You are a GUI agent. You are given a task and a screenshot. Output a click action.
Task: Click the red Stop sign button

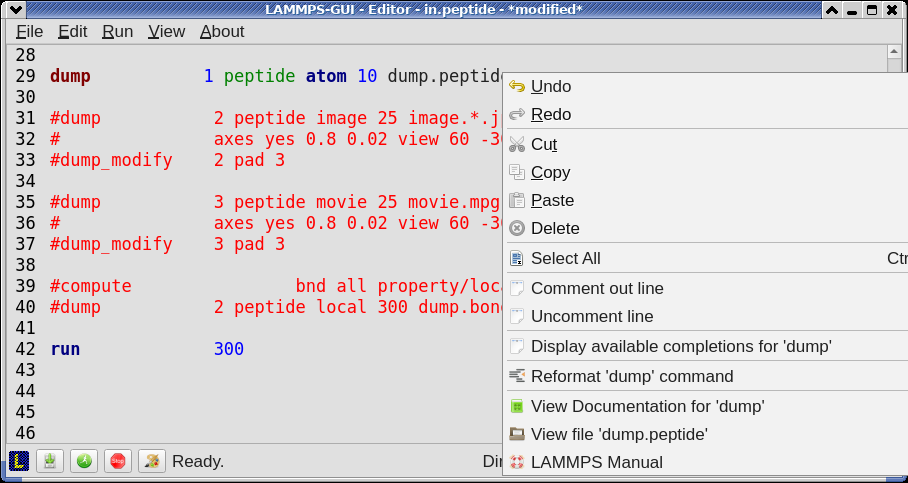pyautogui.click(x=118, y=462)
